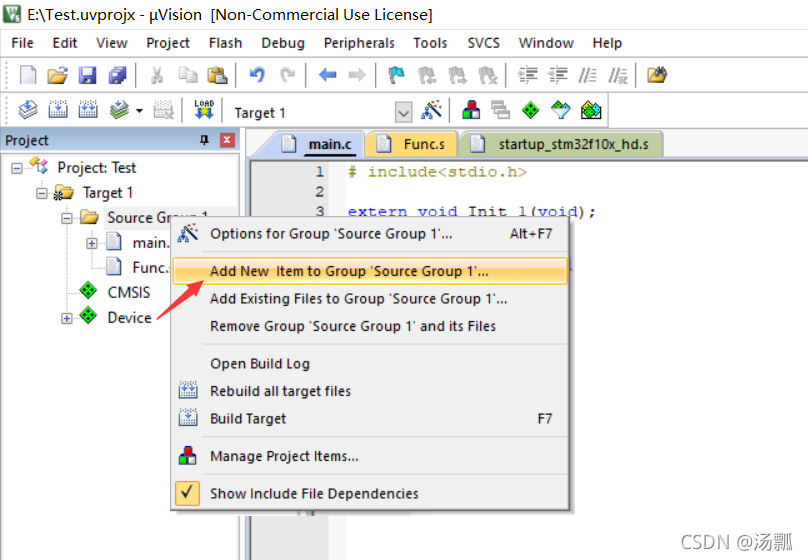The image size is (808, 560).
Task: Choose Build Target in context menu
Action: 369,419
